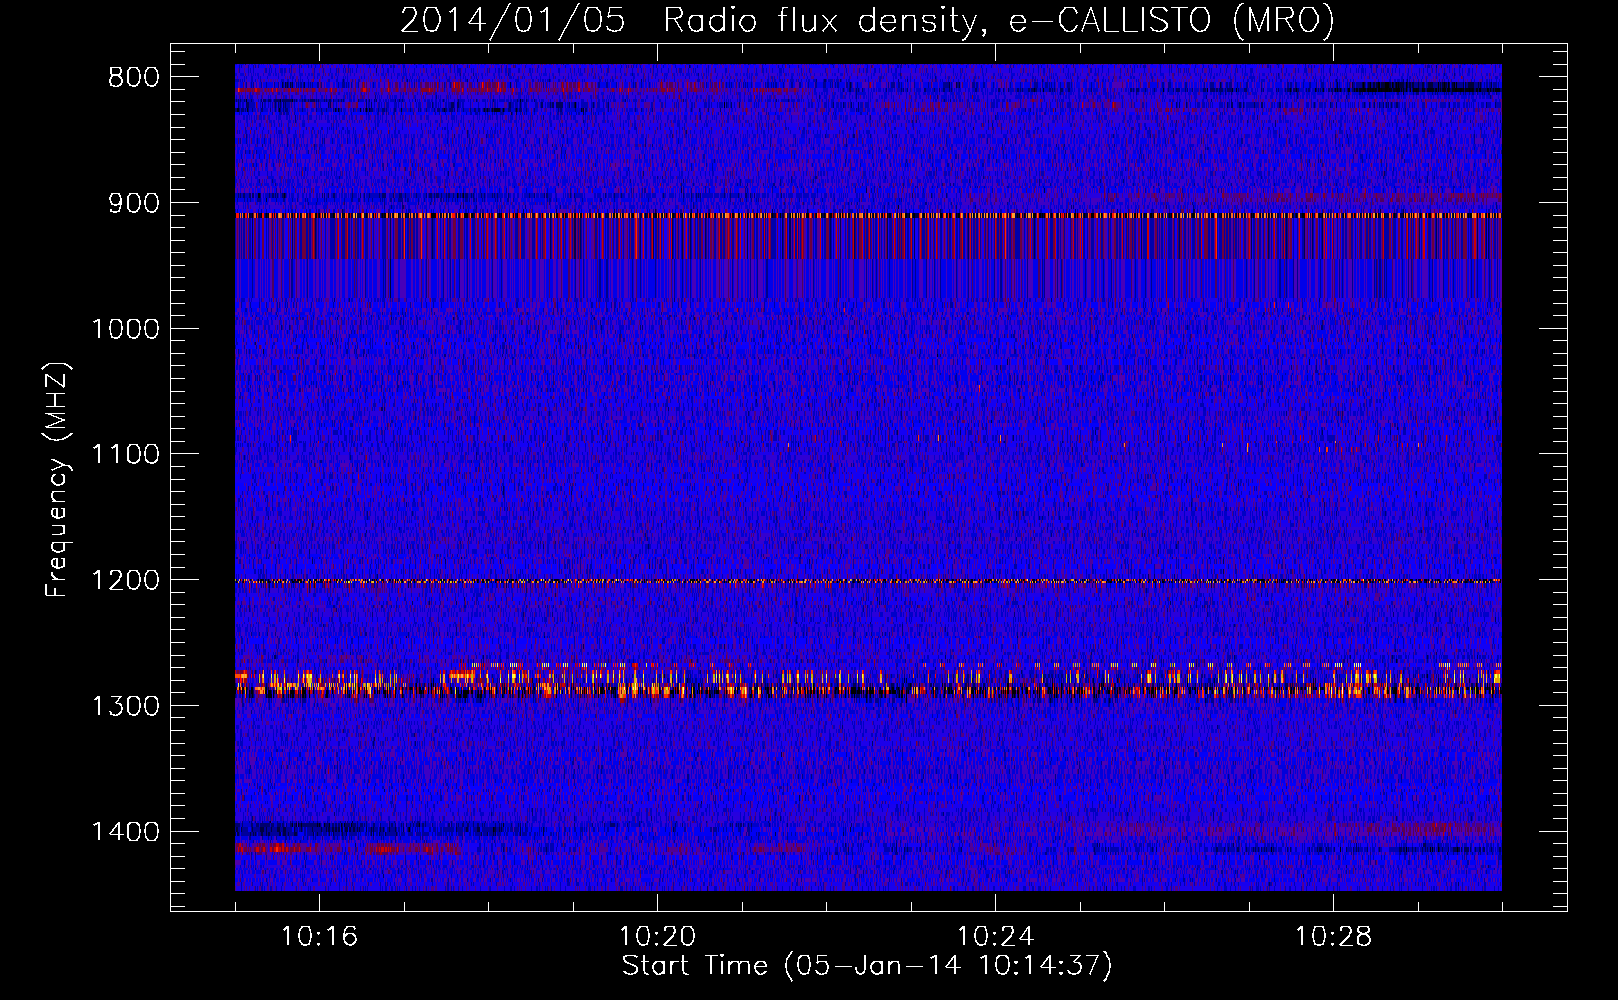Screen dimensions: 1618x1000
Task: Select the 1100 frequency tick label
Action: pyautogui.click(x=126, y=455)
